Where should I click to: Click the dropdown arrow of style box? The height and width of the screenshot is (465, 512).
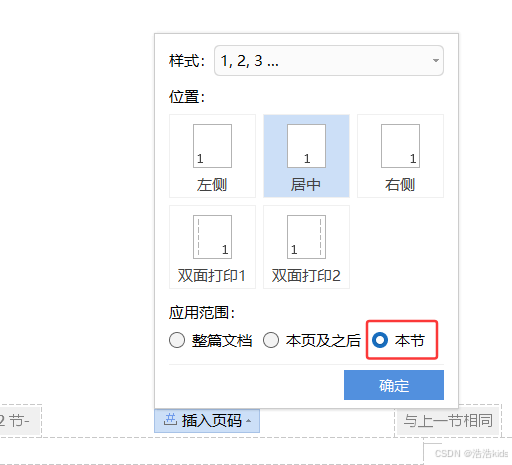click(x=435, y=61)
